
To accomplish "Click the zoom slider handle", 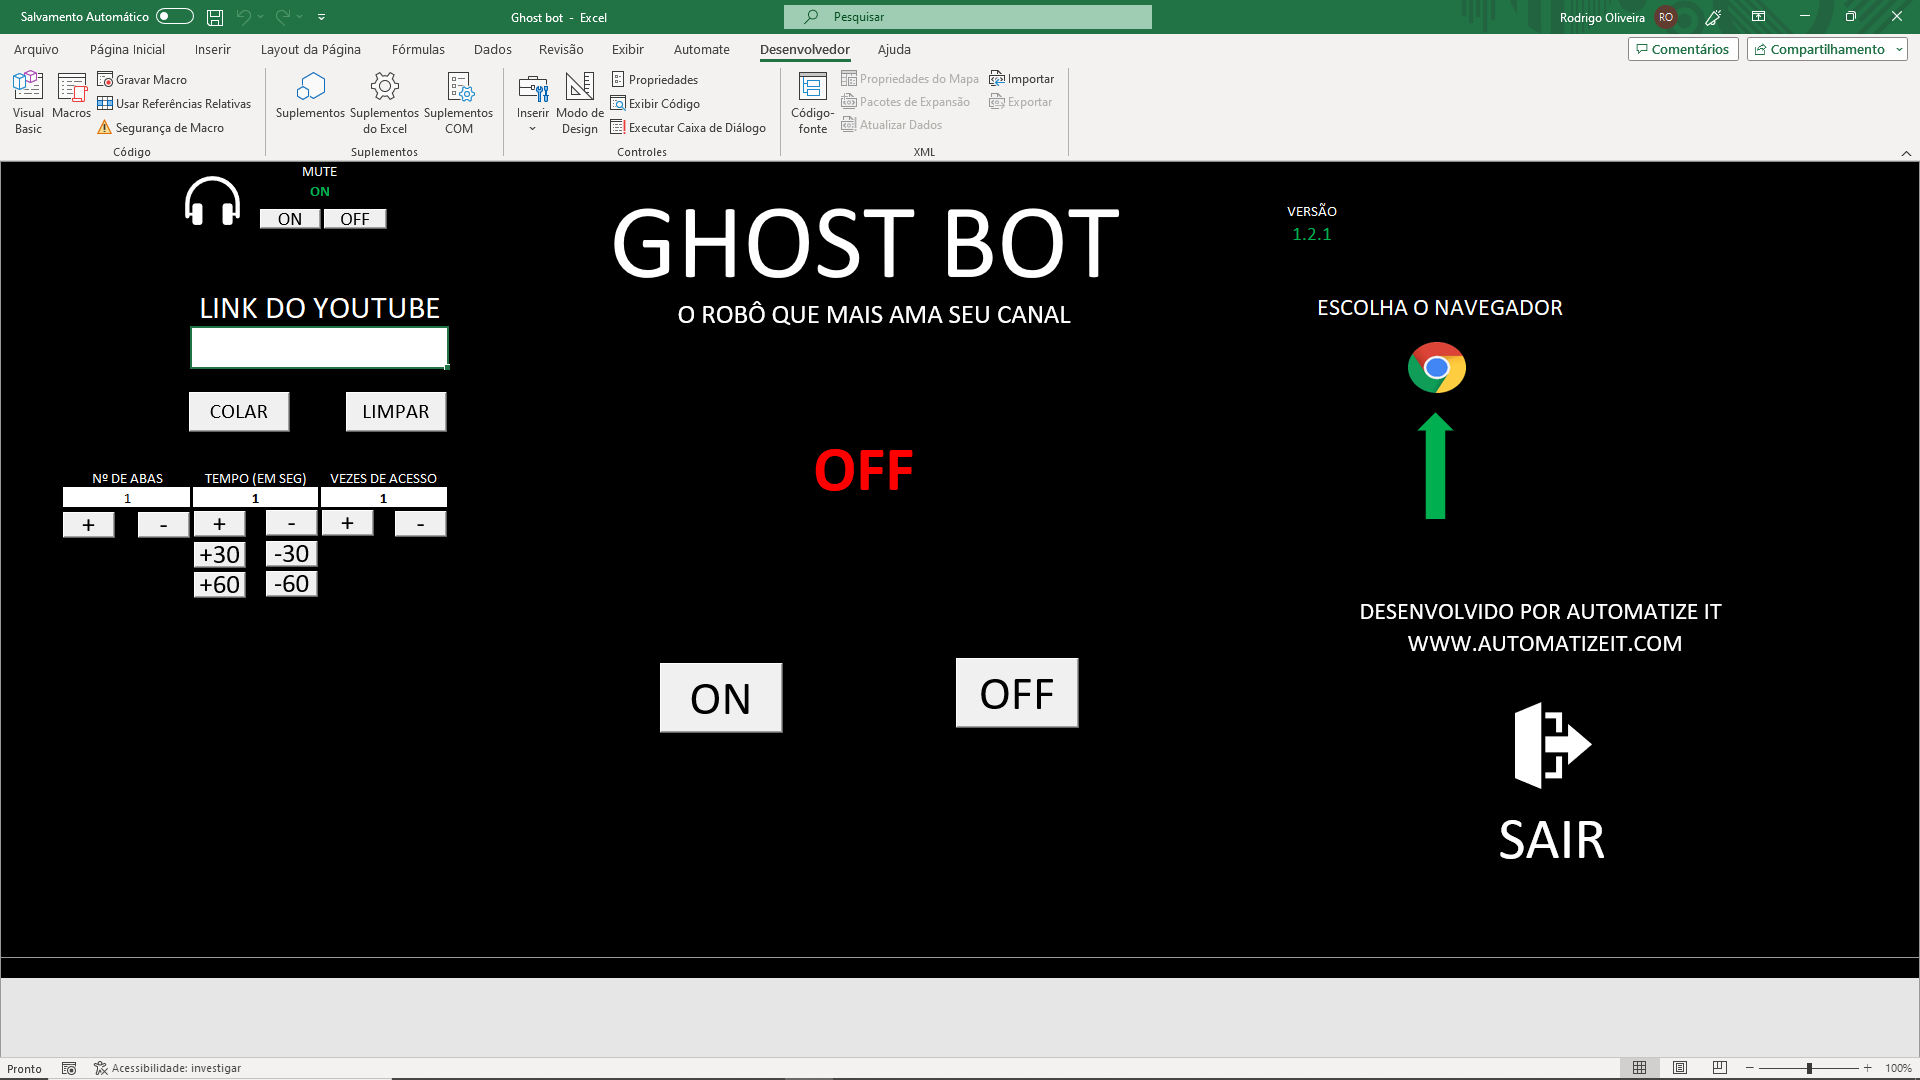I will click(x=1809, y=1068).
